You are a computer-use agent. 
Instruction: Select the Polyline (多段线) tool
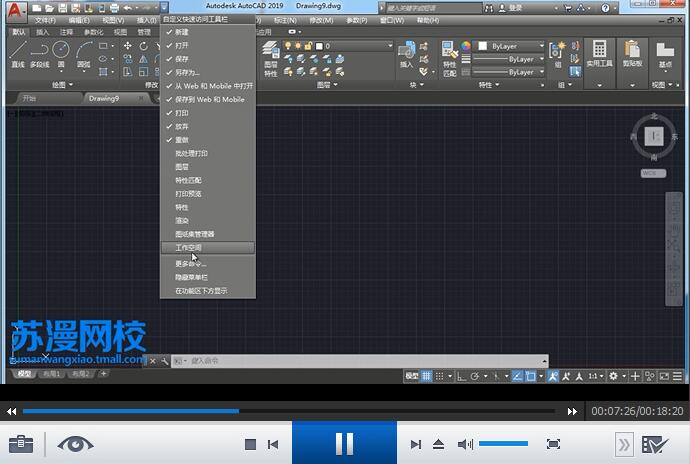coord(40,55)
